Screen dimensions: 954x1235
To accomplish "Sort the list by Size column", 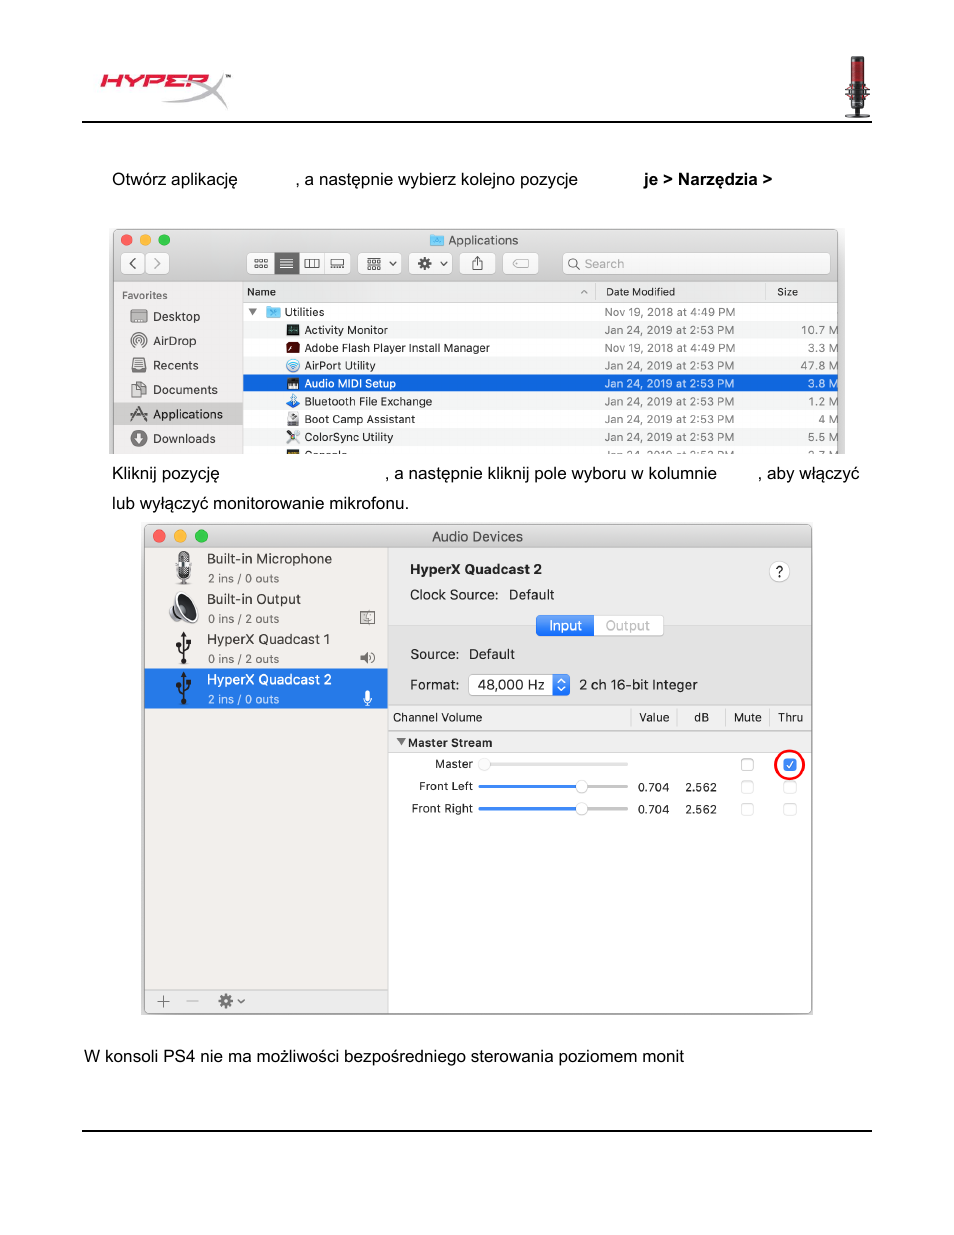I will [x=802, y=292].
